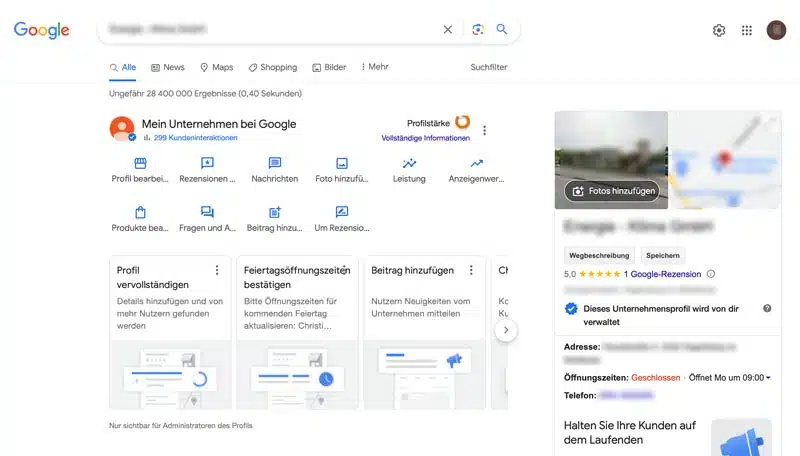Switch to the Bilder tab

pos(329,67)
